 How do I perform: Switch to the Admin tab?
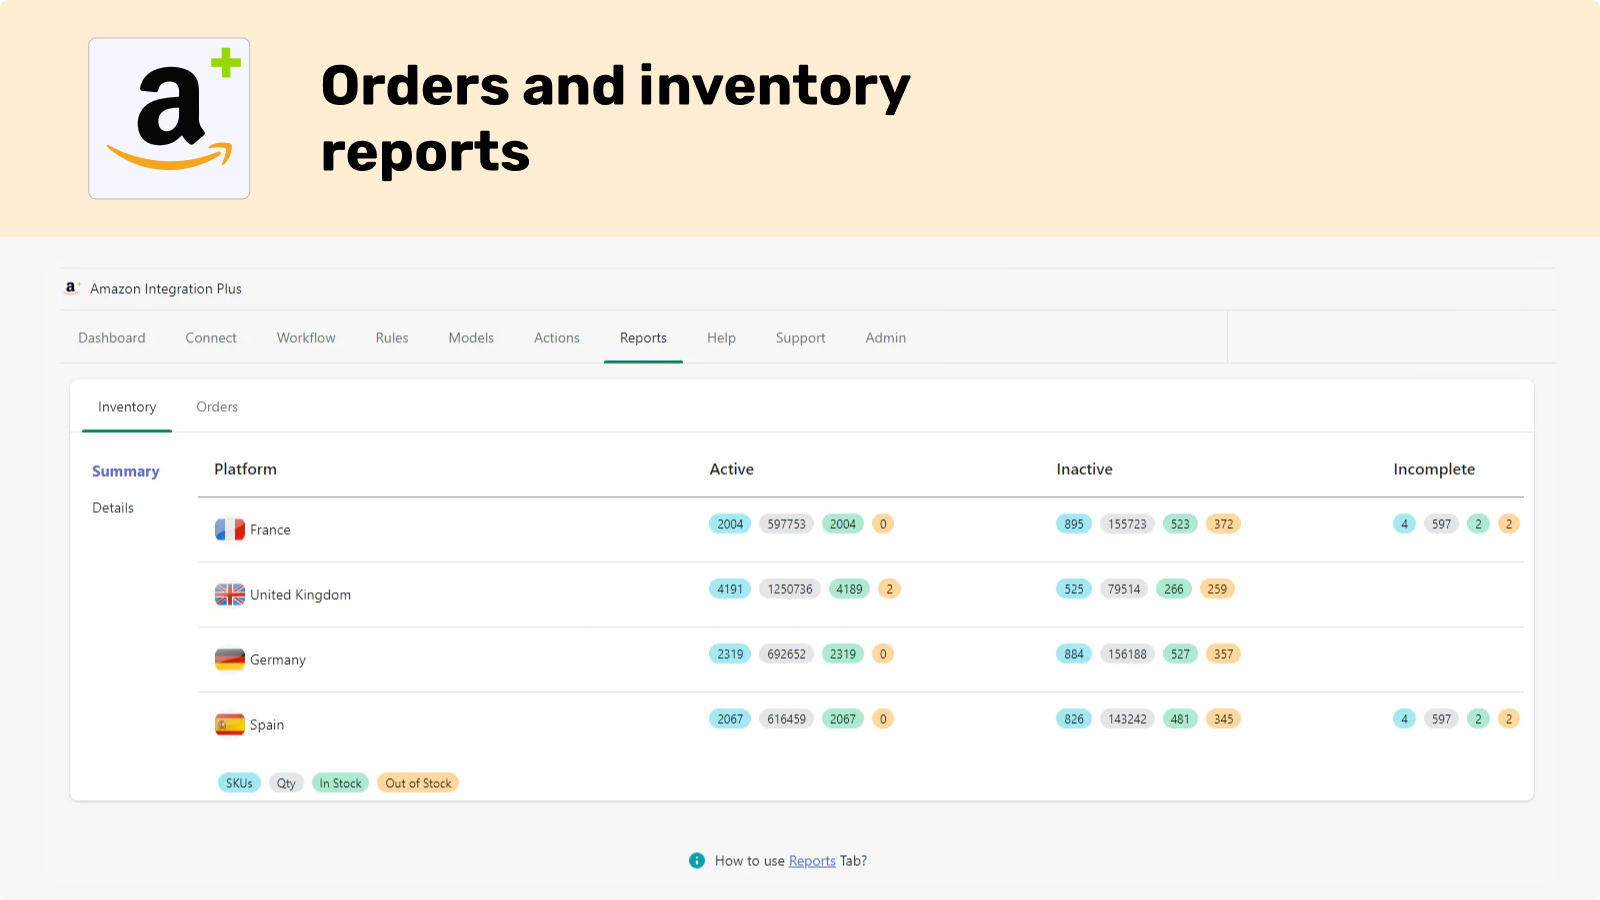886,338
